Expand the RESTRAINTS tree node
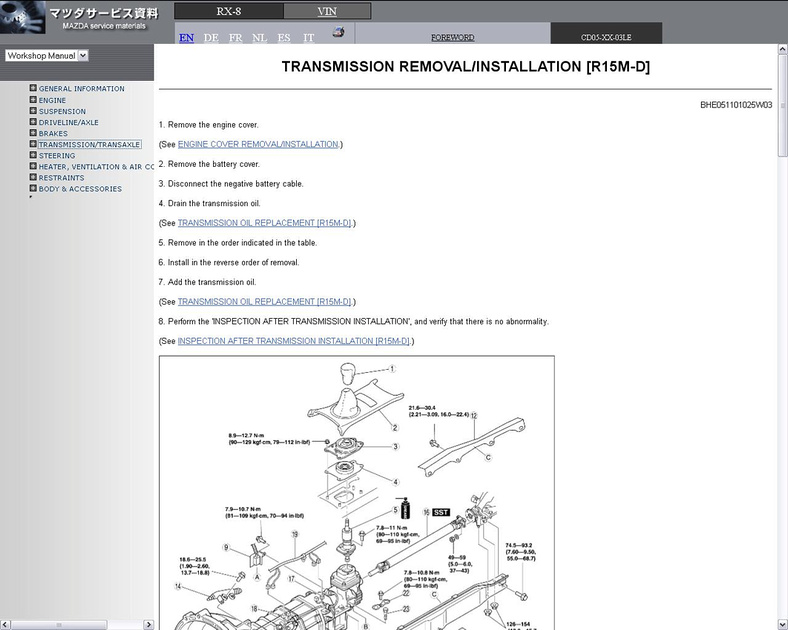 pos(33,177)
